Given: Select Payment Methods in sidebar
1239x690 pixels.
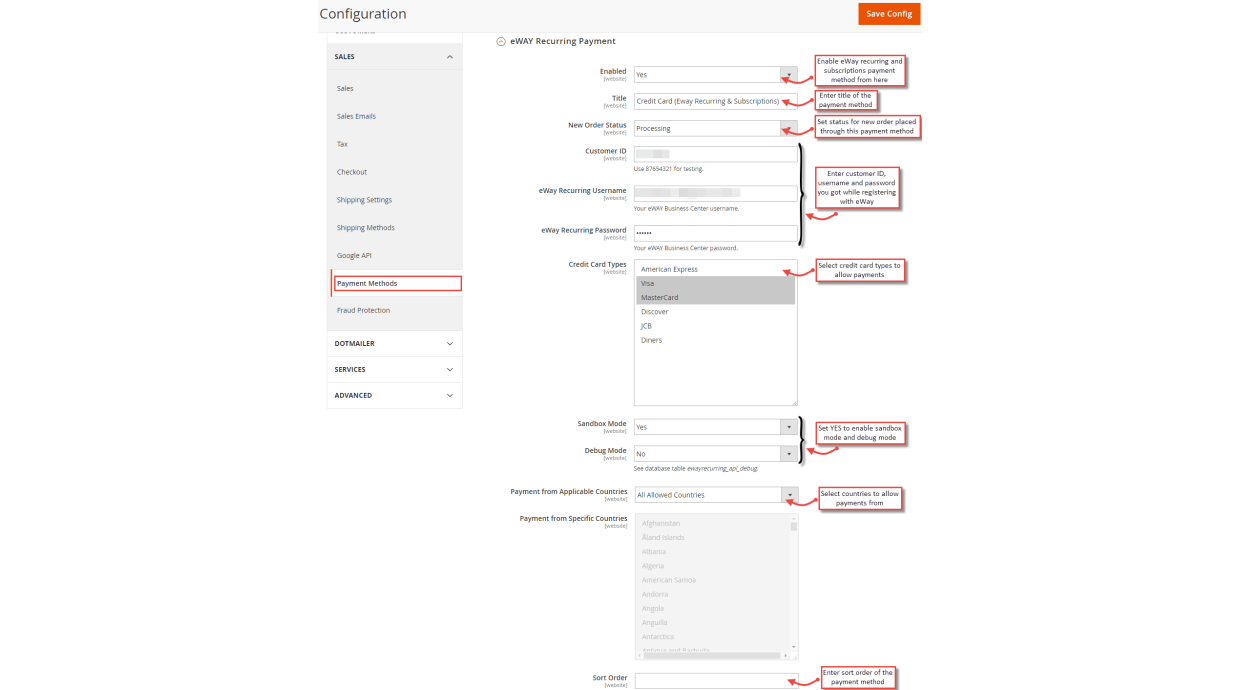Looking at the screenshot, I should point(397,284).
